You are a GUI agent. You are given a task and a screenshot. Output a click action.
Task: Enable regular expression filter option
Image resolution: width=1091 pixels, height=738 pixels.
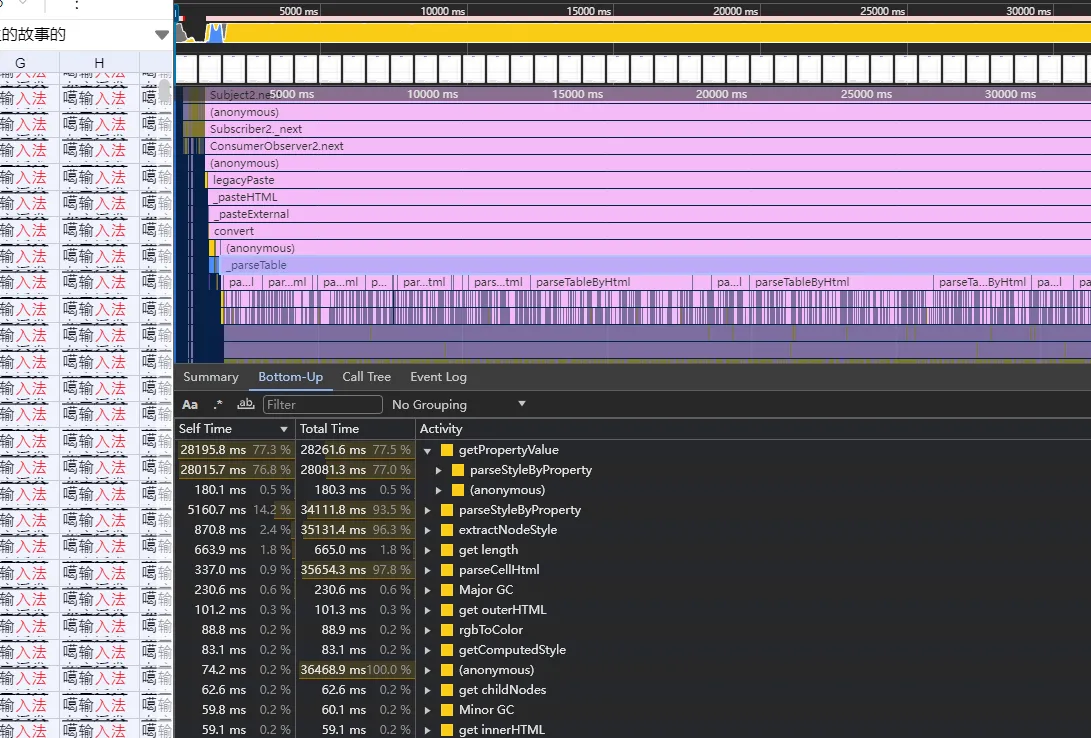coord(218,405)
